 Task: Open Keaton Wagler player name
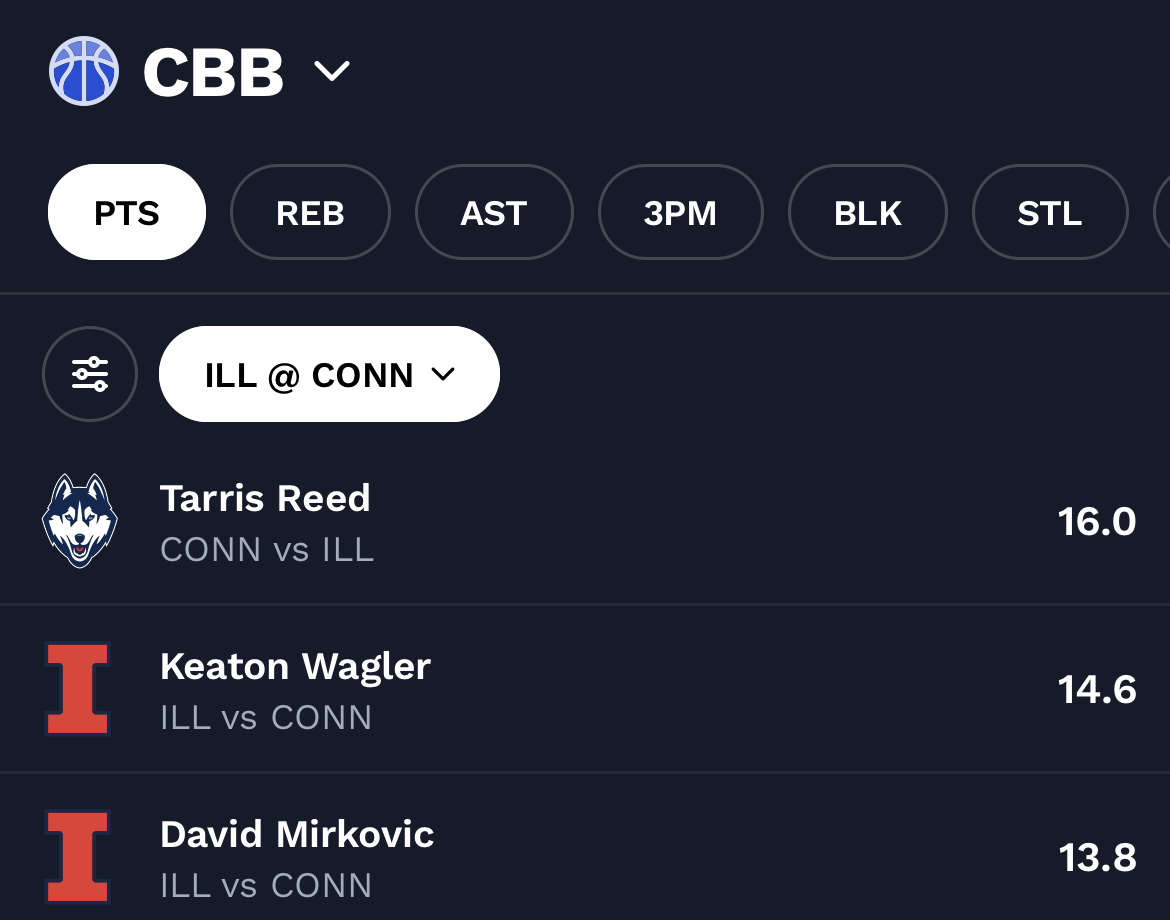tap(295, 666)
